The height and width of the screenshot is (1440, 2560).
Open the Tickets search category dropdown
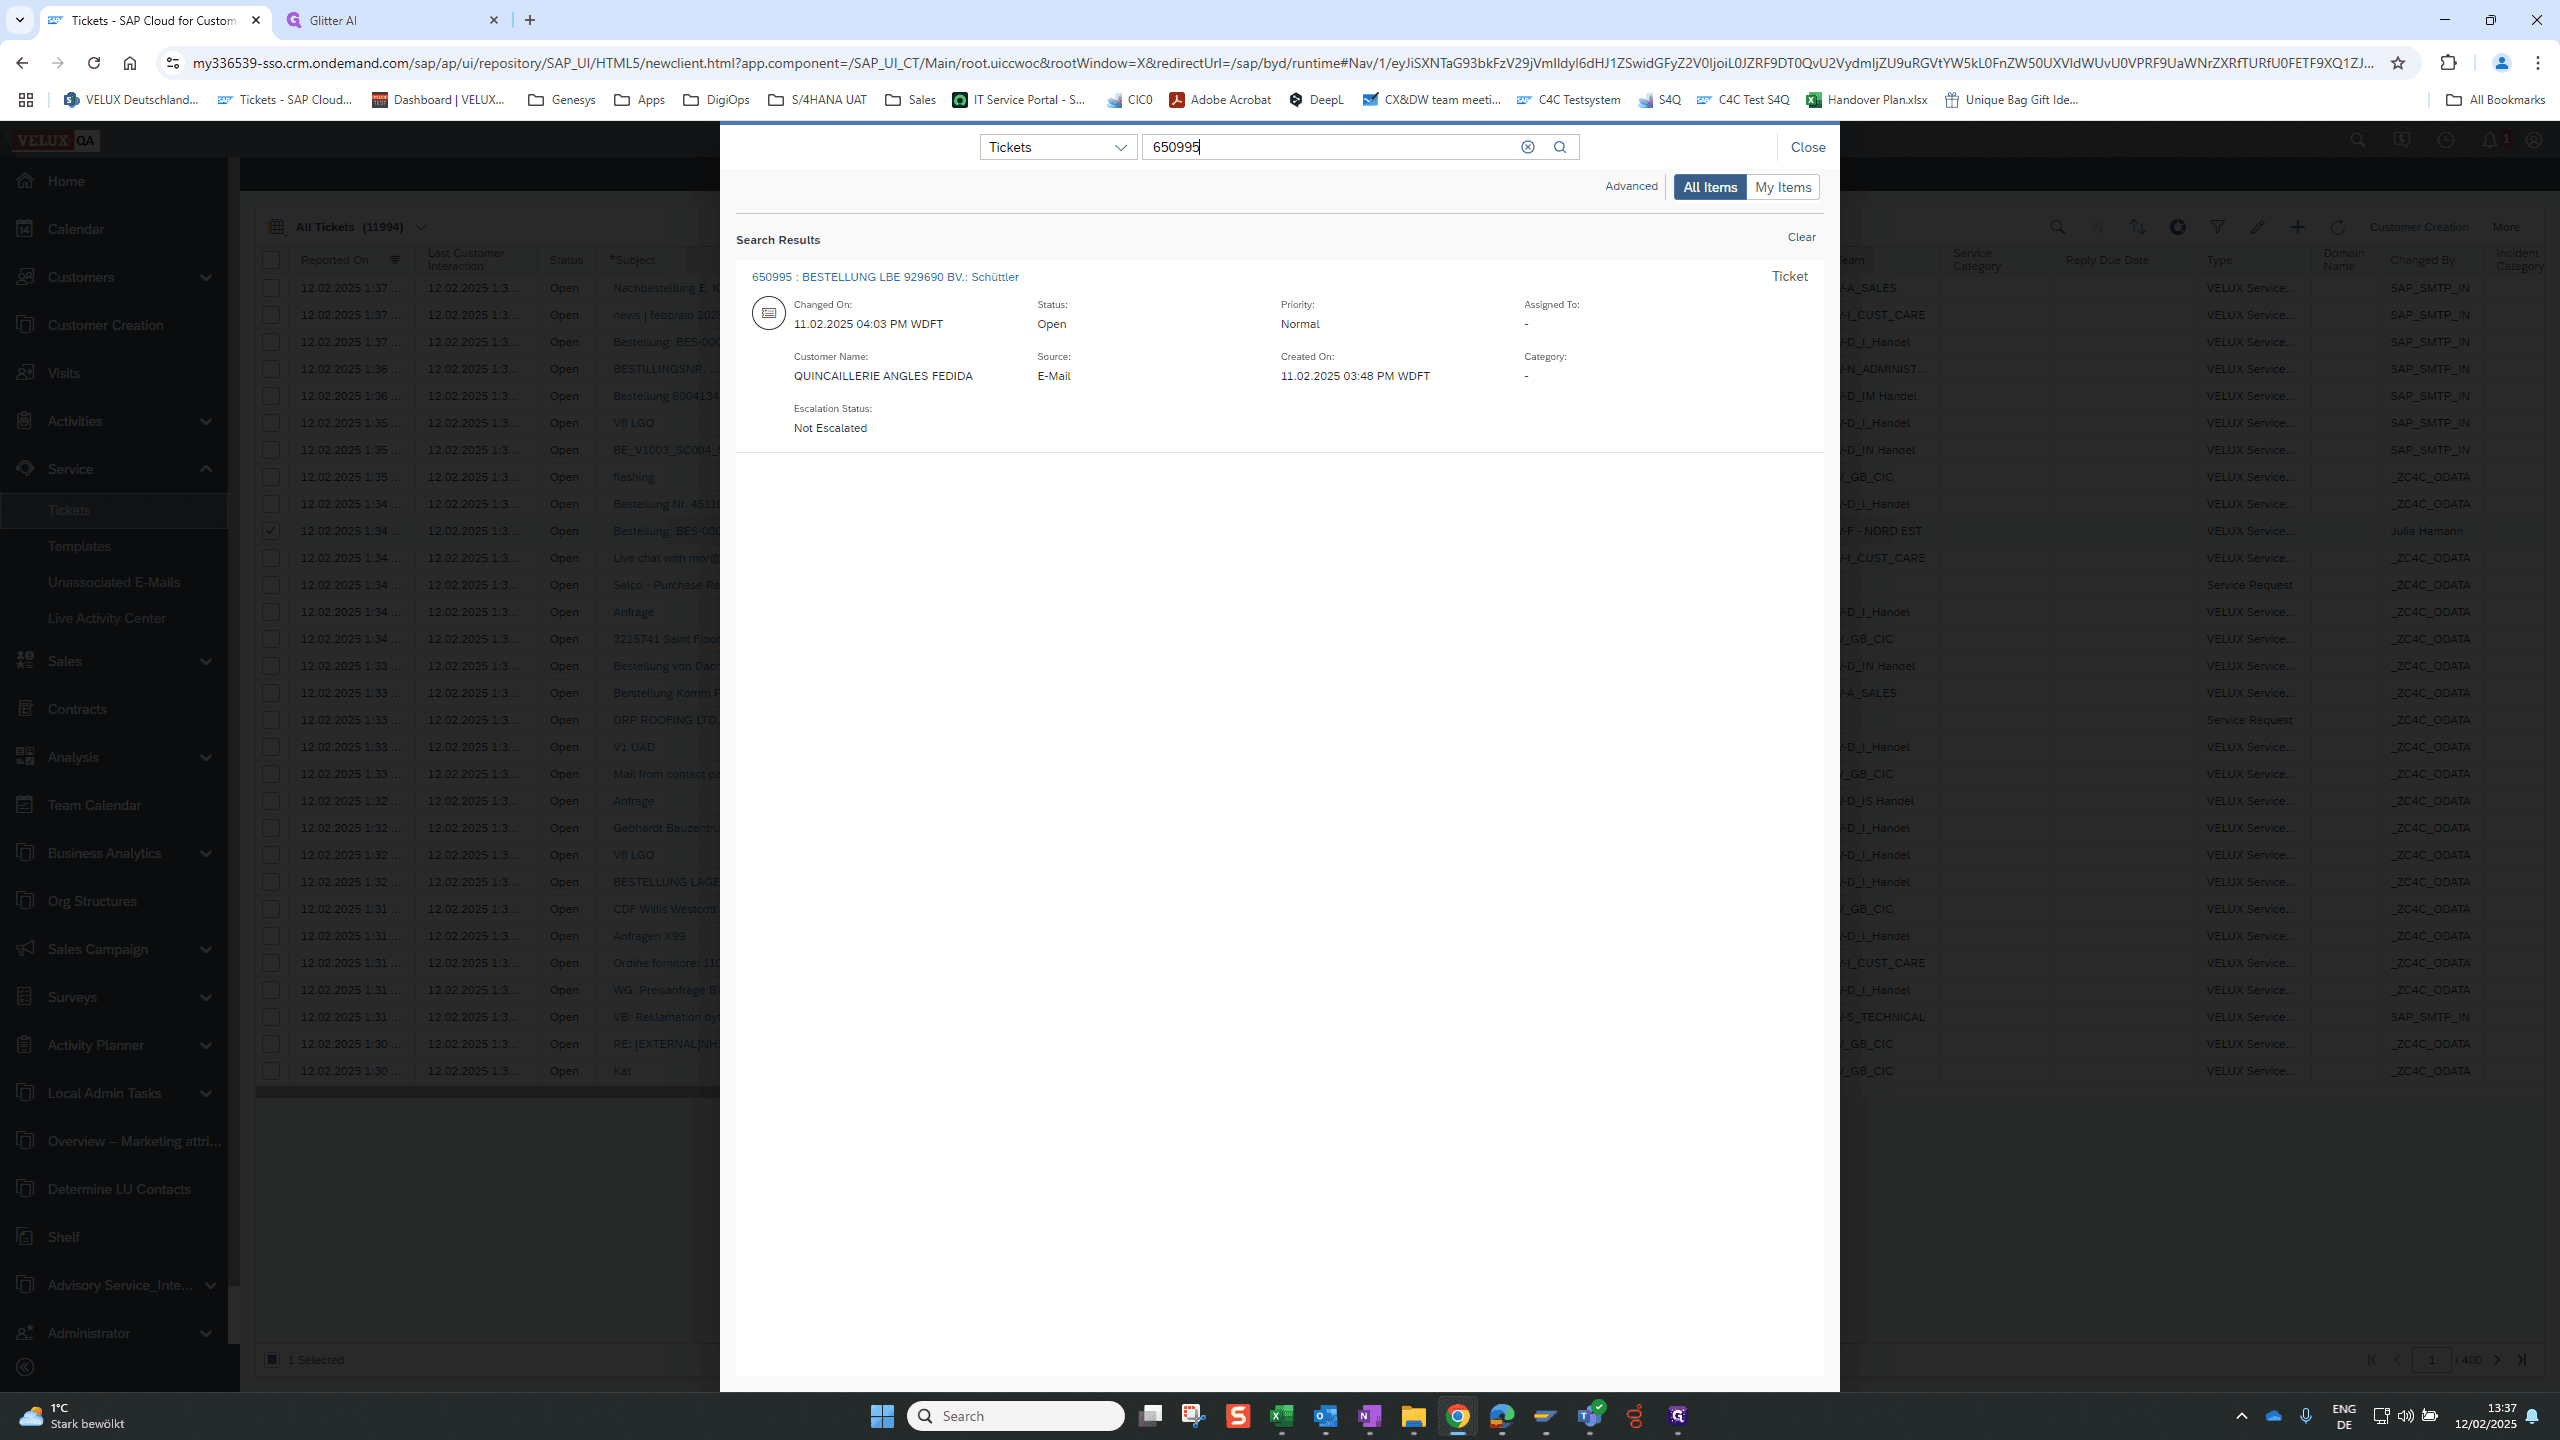coord(1058,147)
